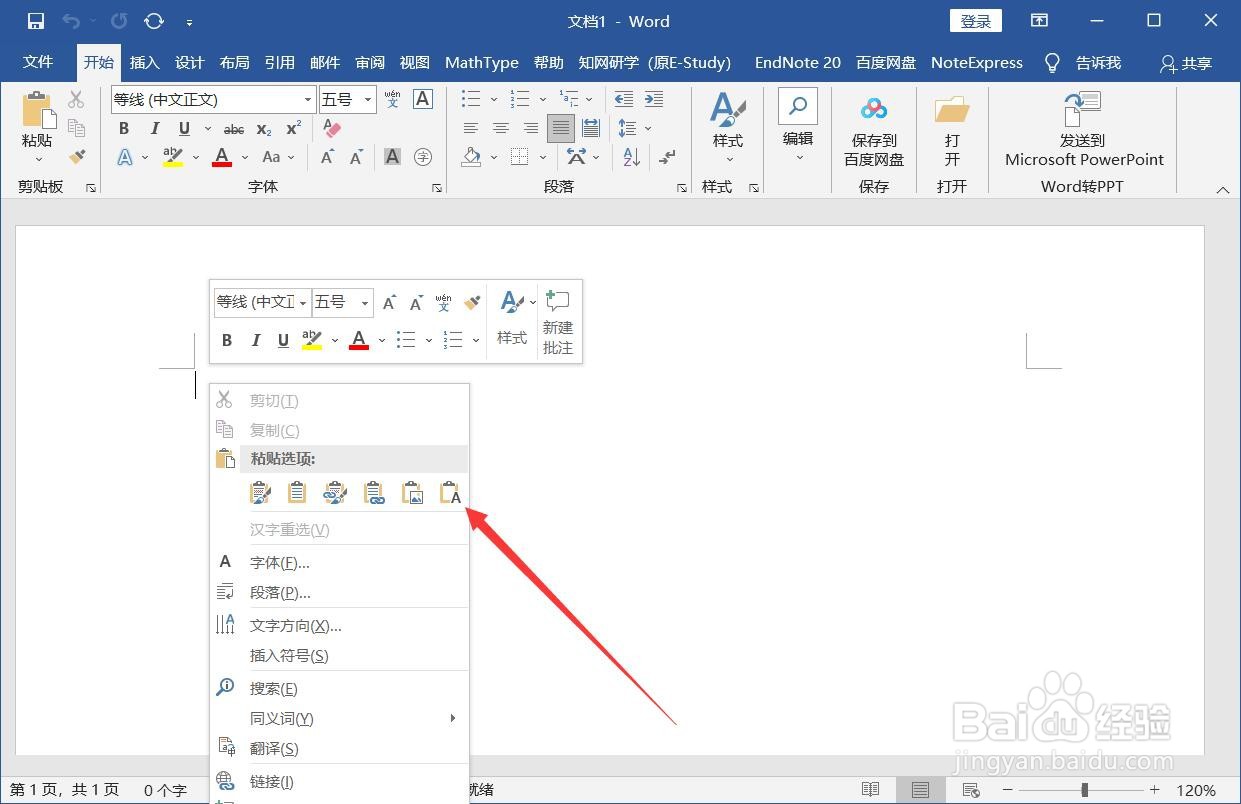
Task: Click the Clear Formatting eraser icon
Action: [x=332, y=128]
